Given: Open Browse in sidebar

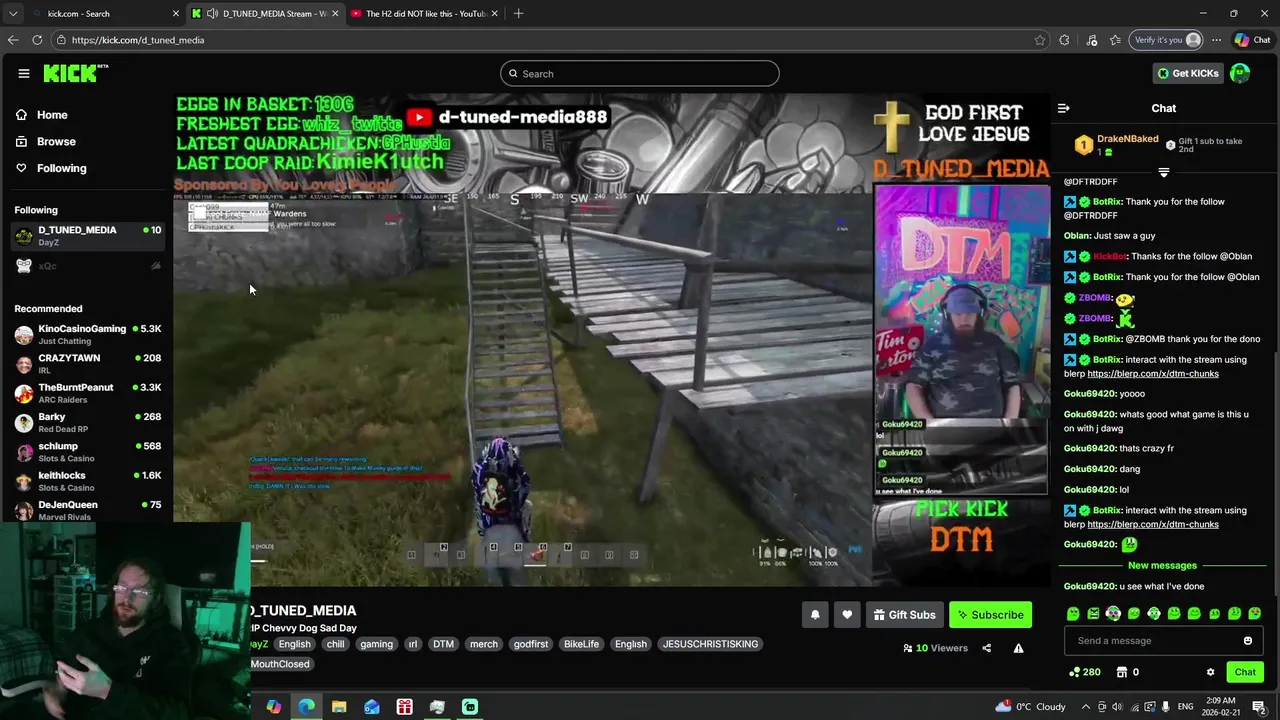Looking at the screenshot, I should pyautogui.click(x=56, y=142).
